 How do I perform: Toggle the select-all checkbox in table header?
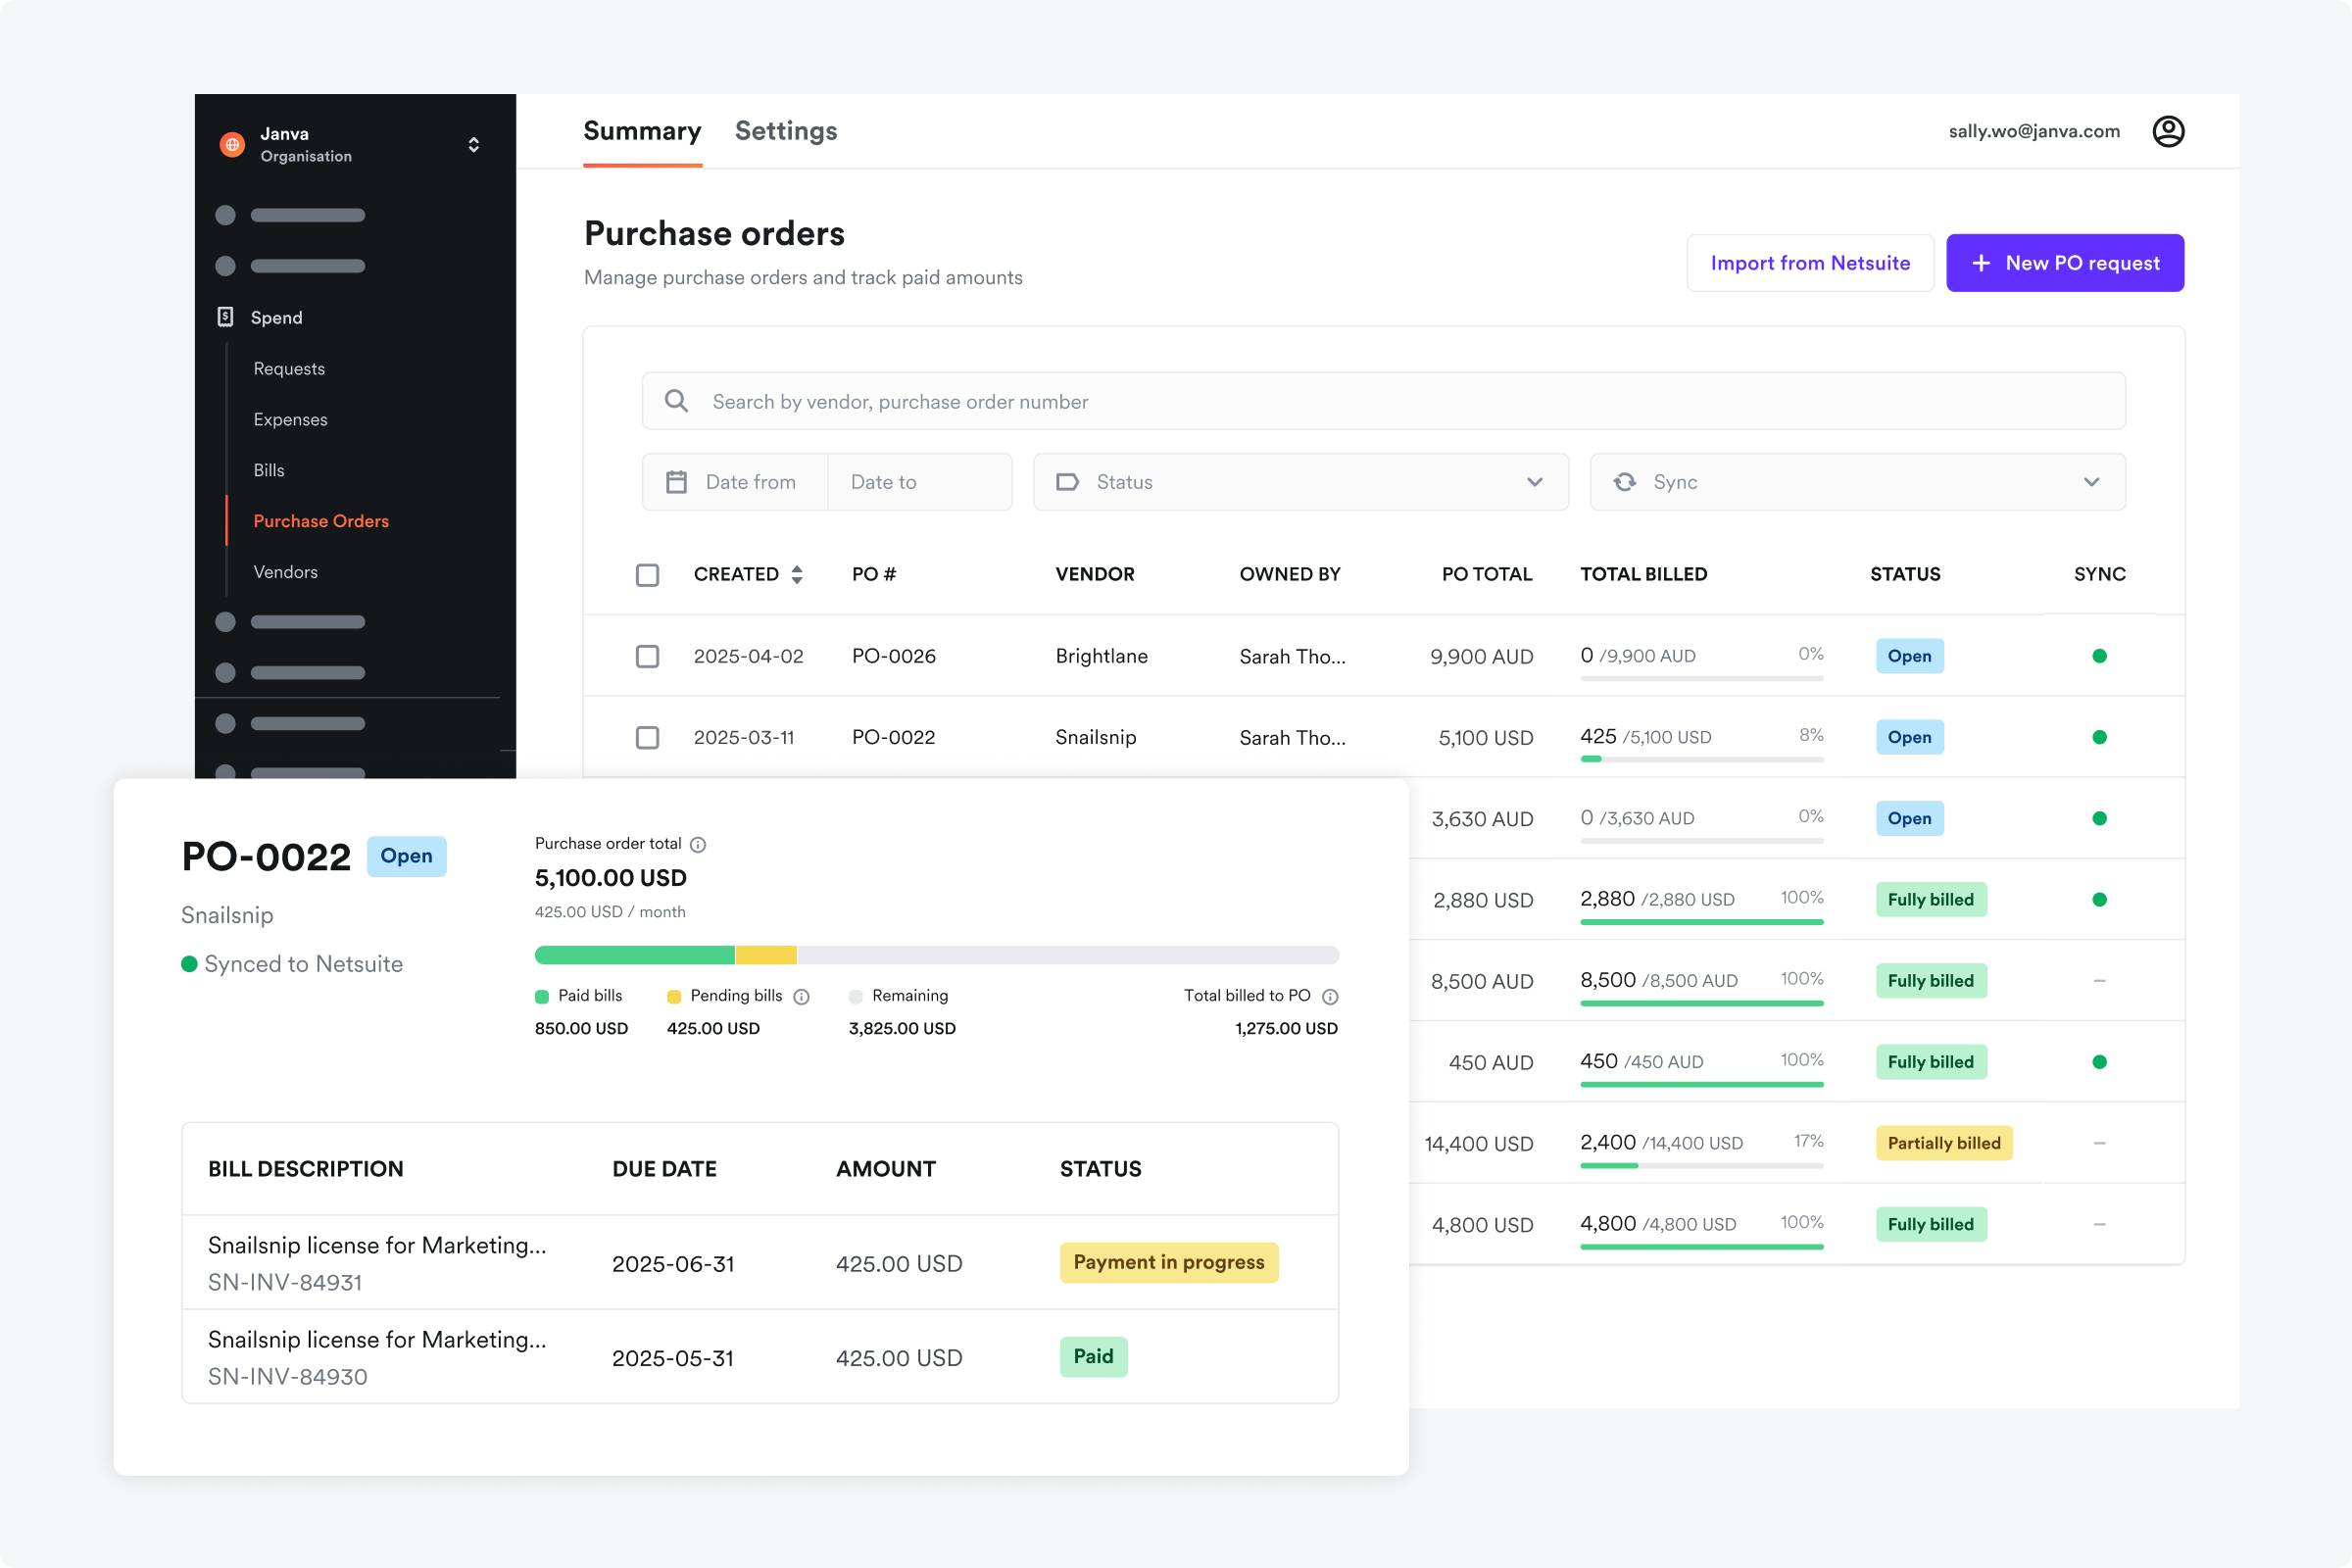(x=647, y=574)
